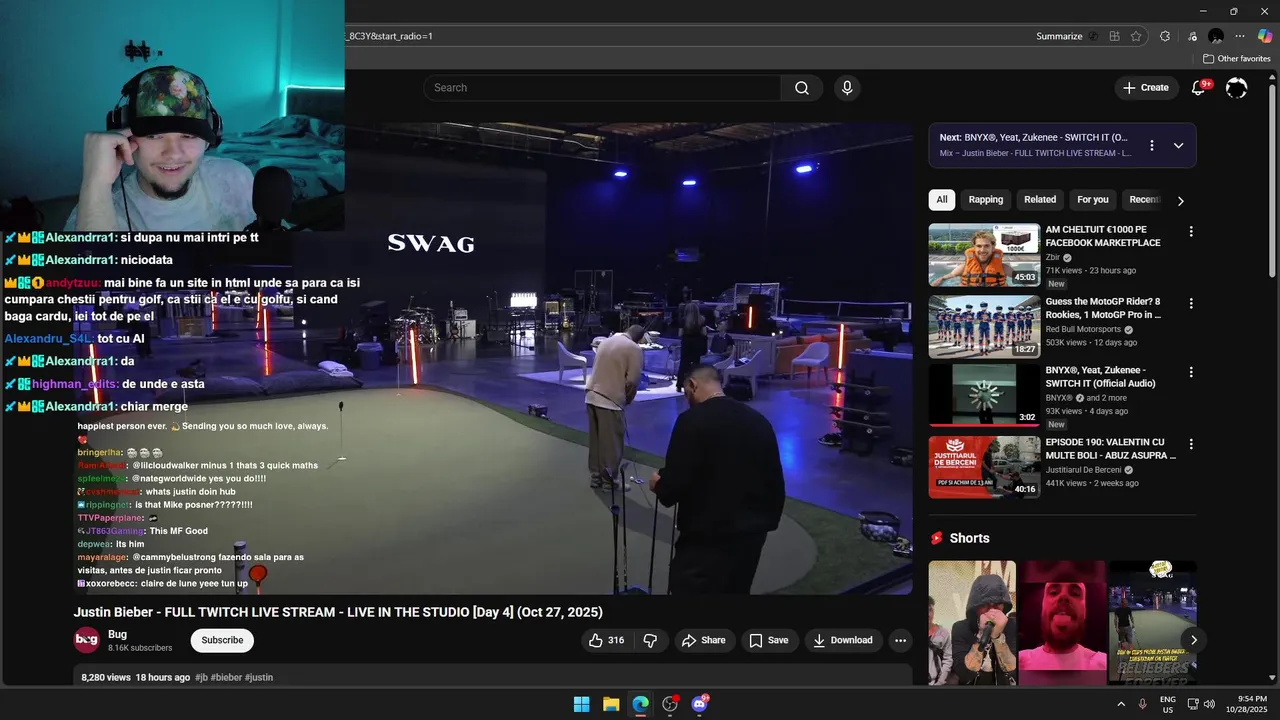
Task: Select the All filter chip
Action: coord(941,200)
